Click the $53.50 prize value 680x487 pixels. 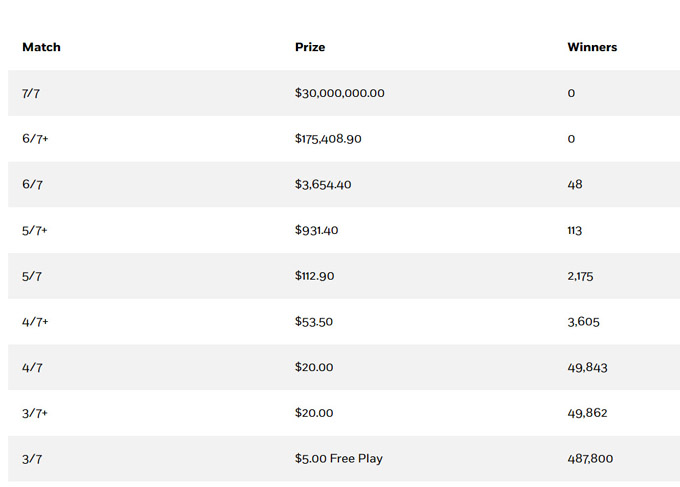(x=314, y=322)
